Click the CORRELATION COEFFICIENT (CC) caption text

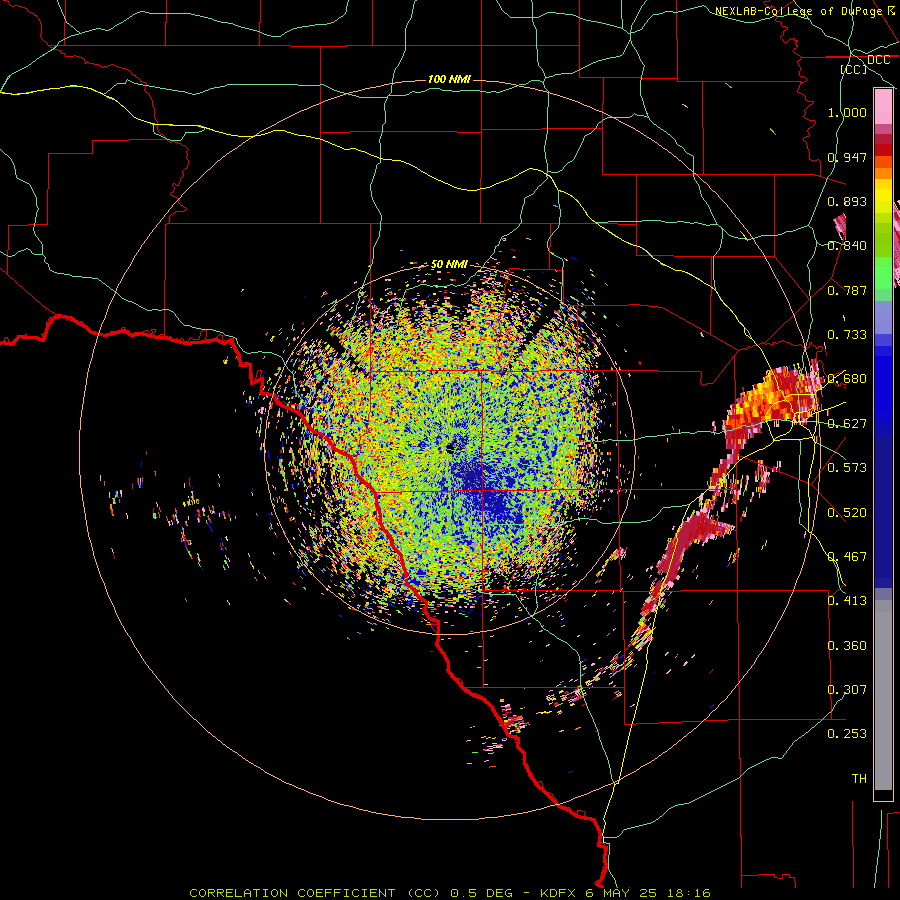tap(315, 893)
